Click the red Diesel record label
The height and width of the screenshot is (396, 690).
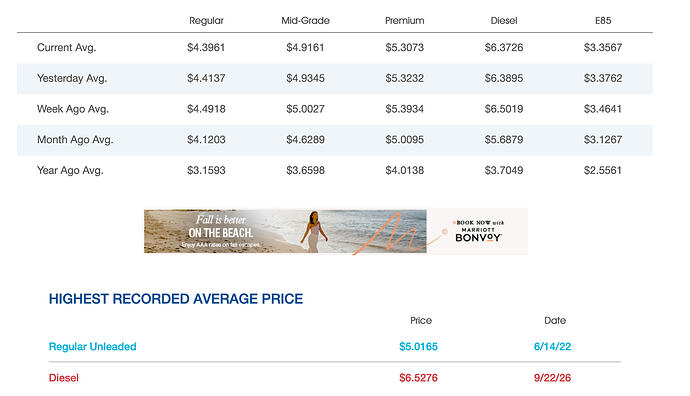coord(63,378)
